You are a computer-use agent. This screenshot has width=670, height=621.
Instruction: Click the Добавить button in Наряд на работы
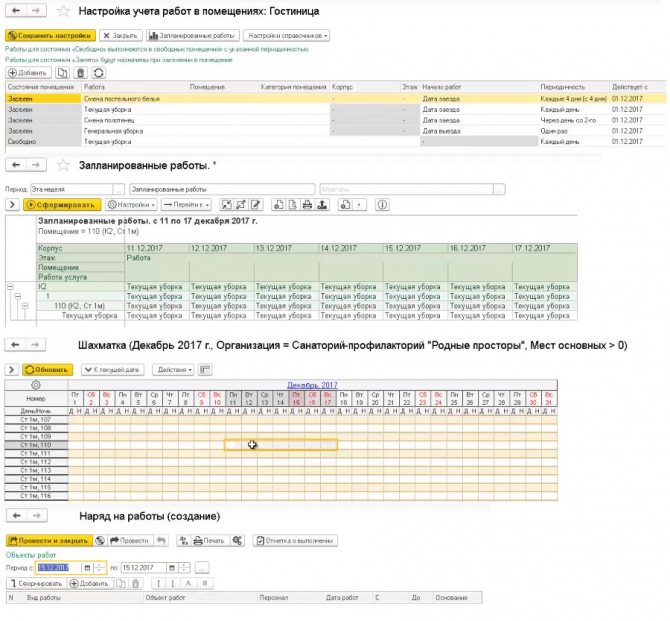click(x=89, y=583)
